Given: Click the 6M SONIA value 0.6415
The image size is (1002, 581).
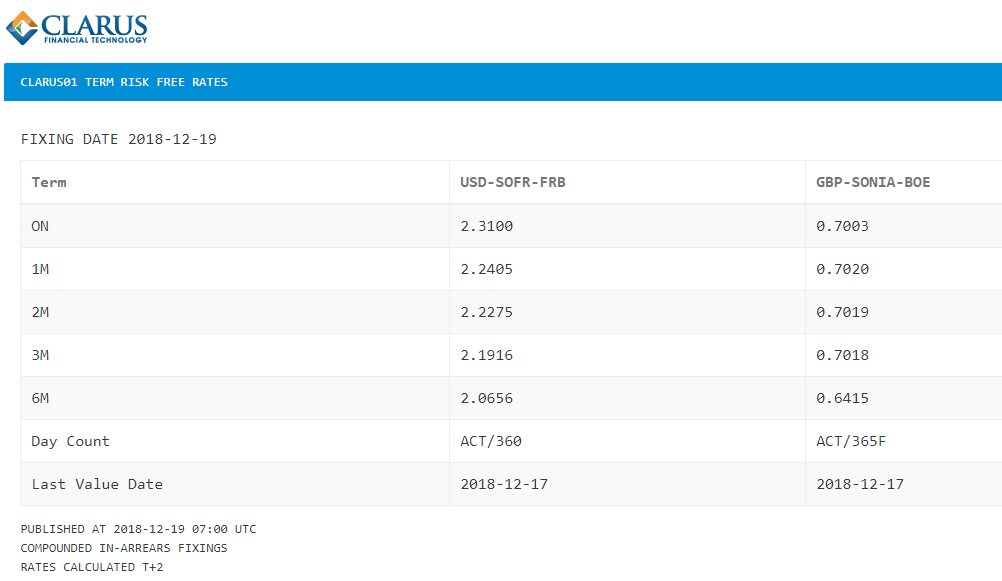Looking at the screenshot, I should coord(842,398).
